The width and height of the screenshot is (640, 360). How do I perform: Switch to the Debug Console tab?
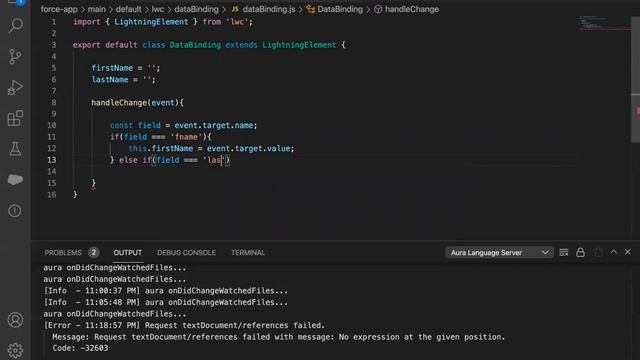186,253
